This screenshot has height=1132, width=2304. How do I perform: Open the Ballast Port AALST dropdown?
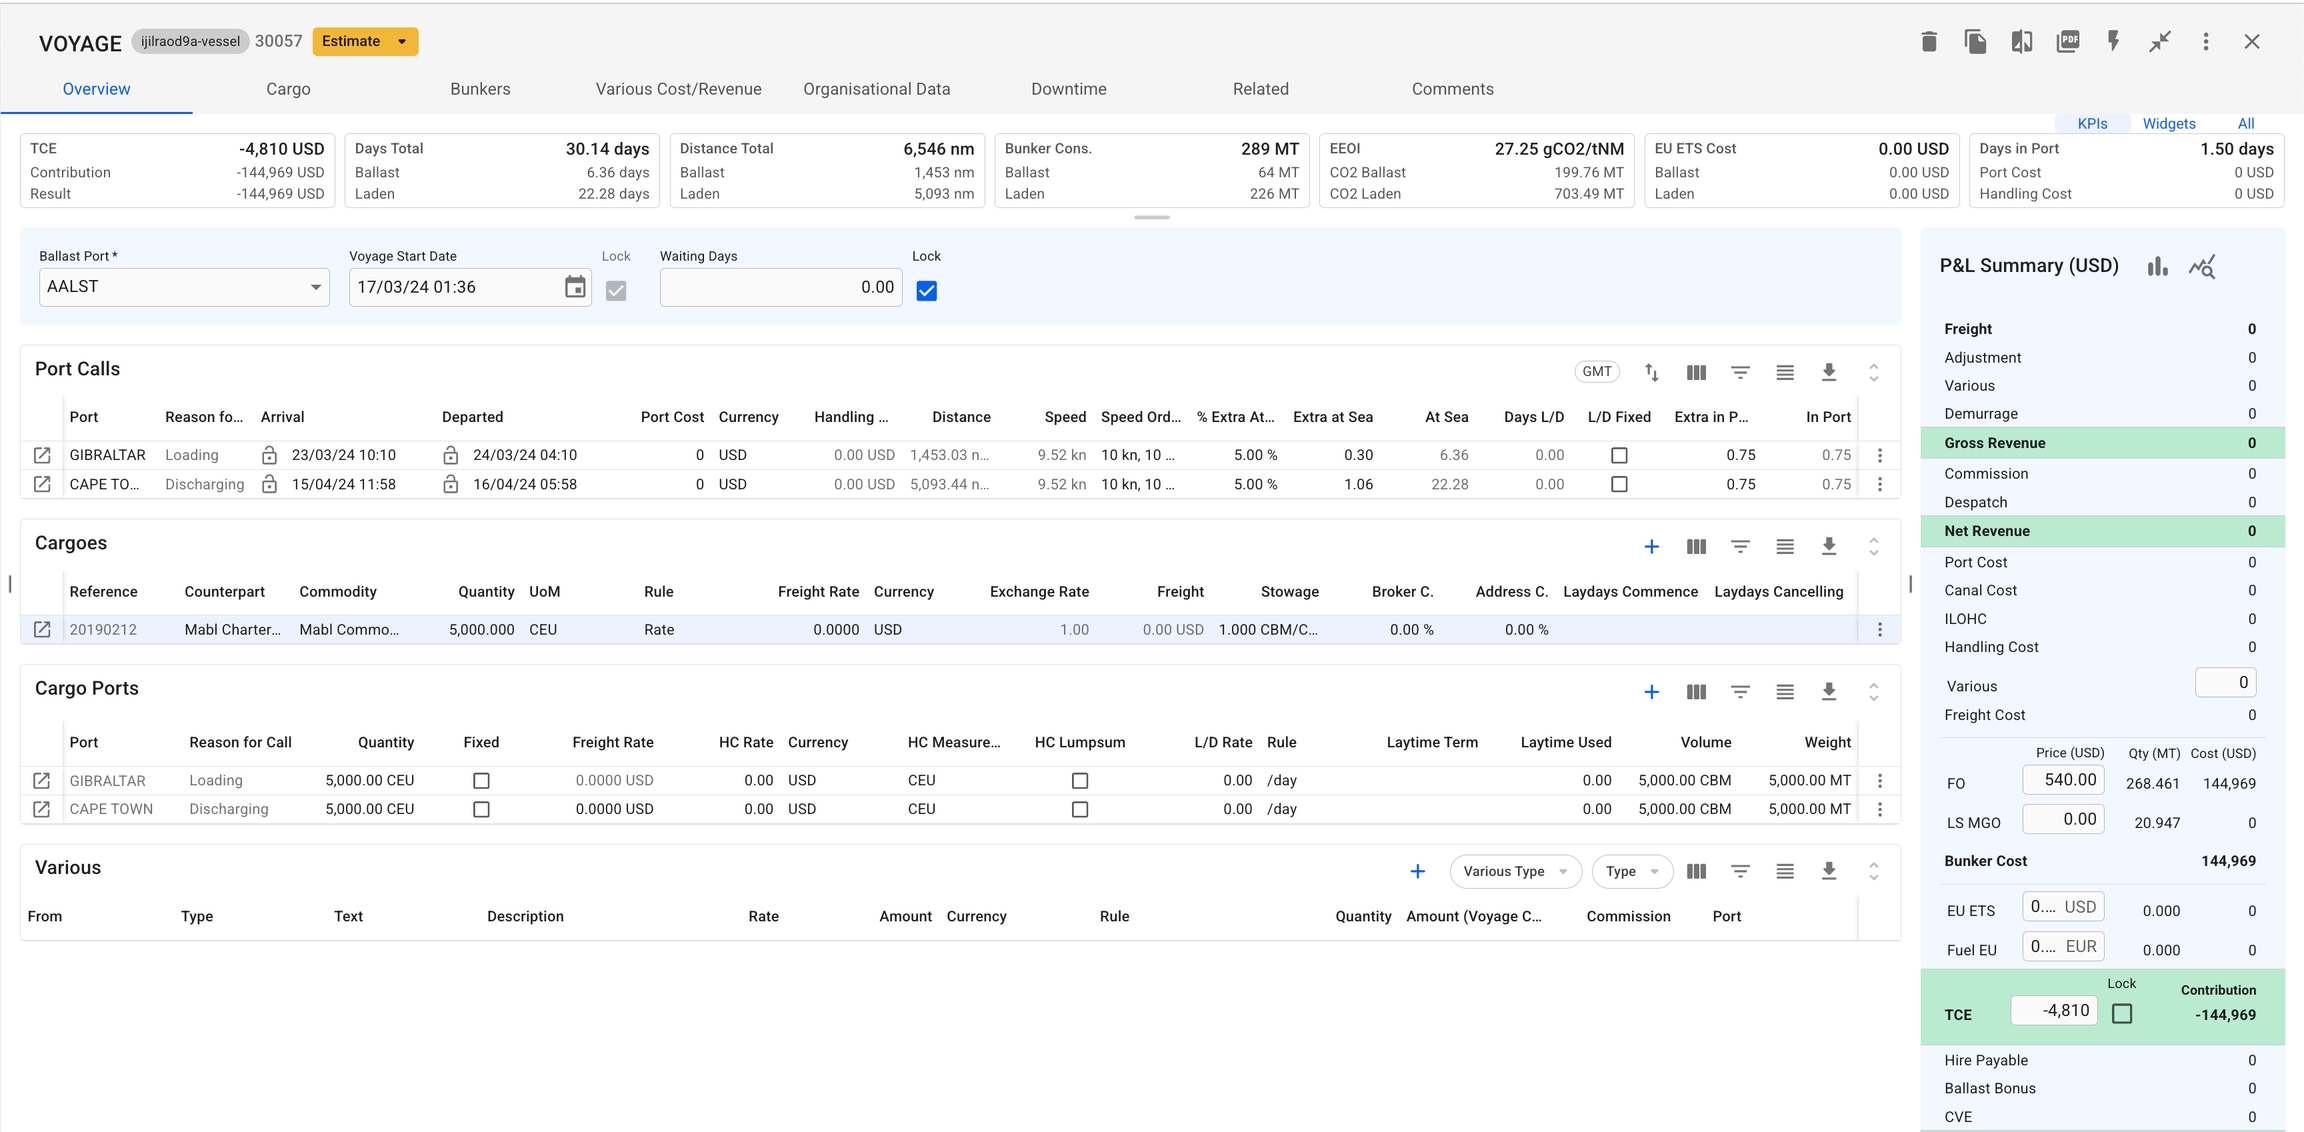click(315, 287)
